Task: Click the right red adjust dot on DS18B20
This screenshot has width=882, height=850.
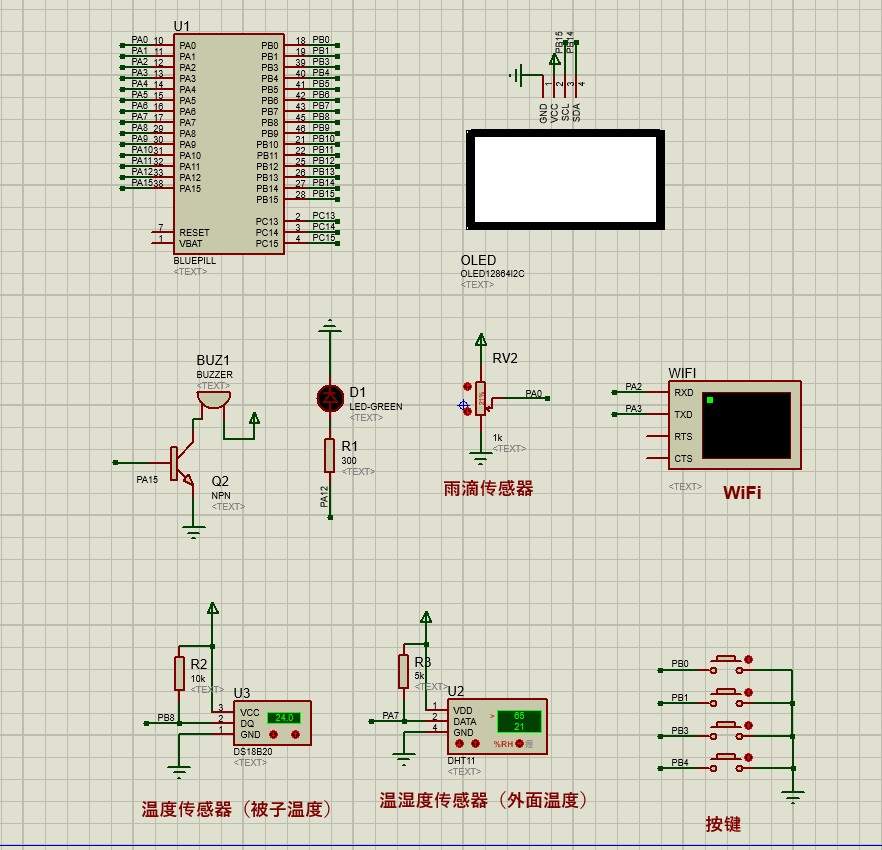Action: point(296,735)
